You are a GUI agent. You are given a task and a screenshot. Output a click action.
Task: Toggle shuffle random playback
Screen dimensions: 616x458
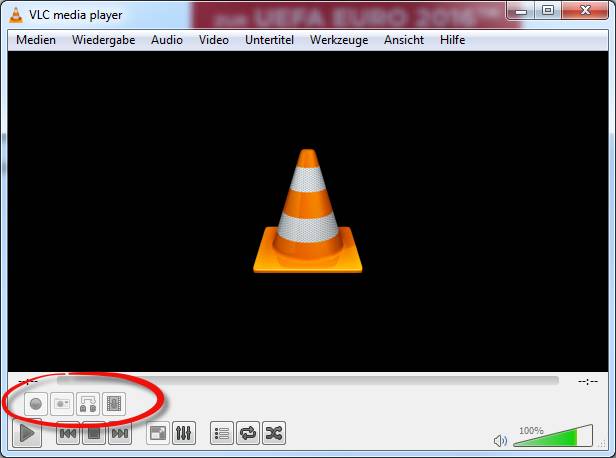click(x=273, y=433)
